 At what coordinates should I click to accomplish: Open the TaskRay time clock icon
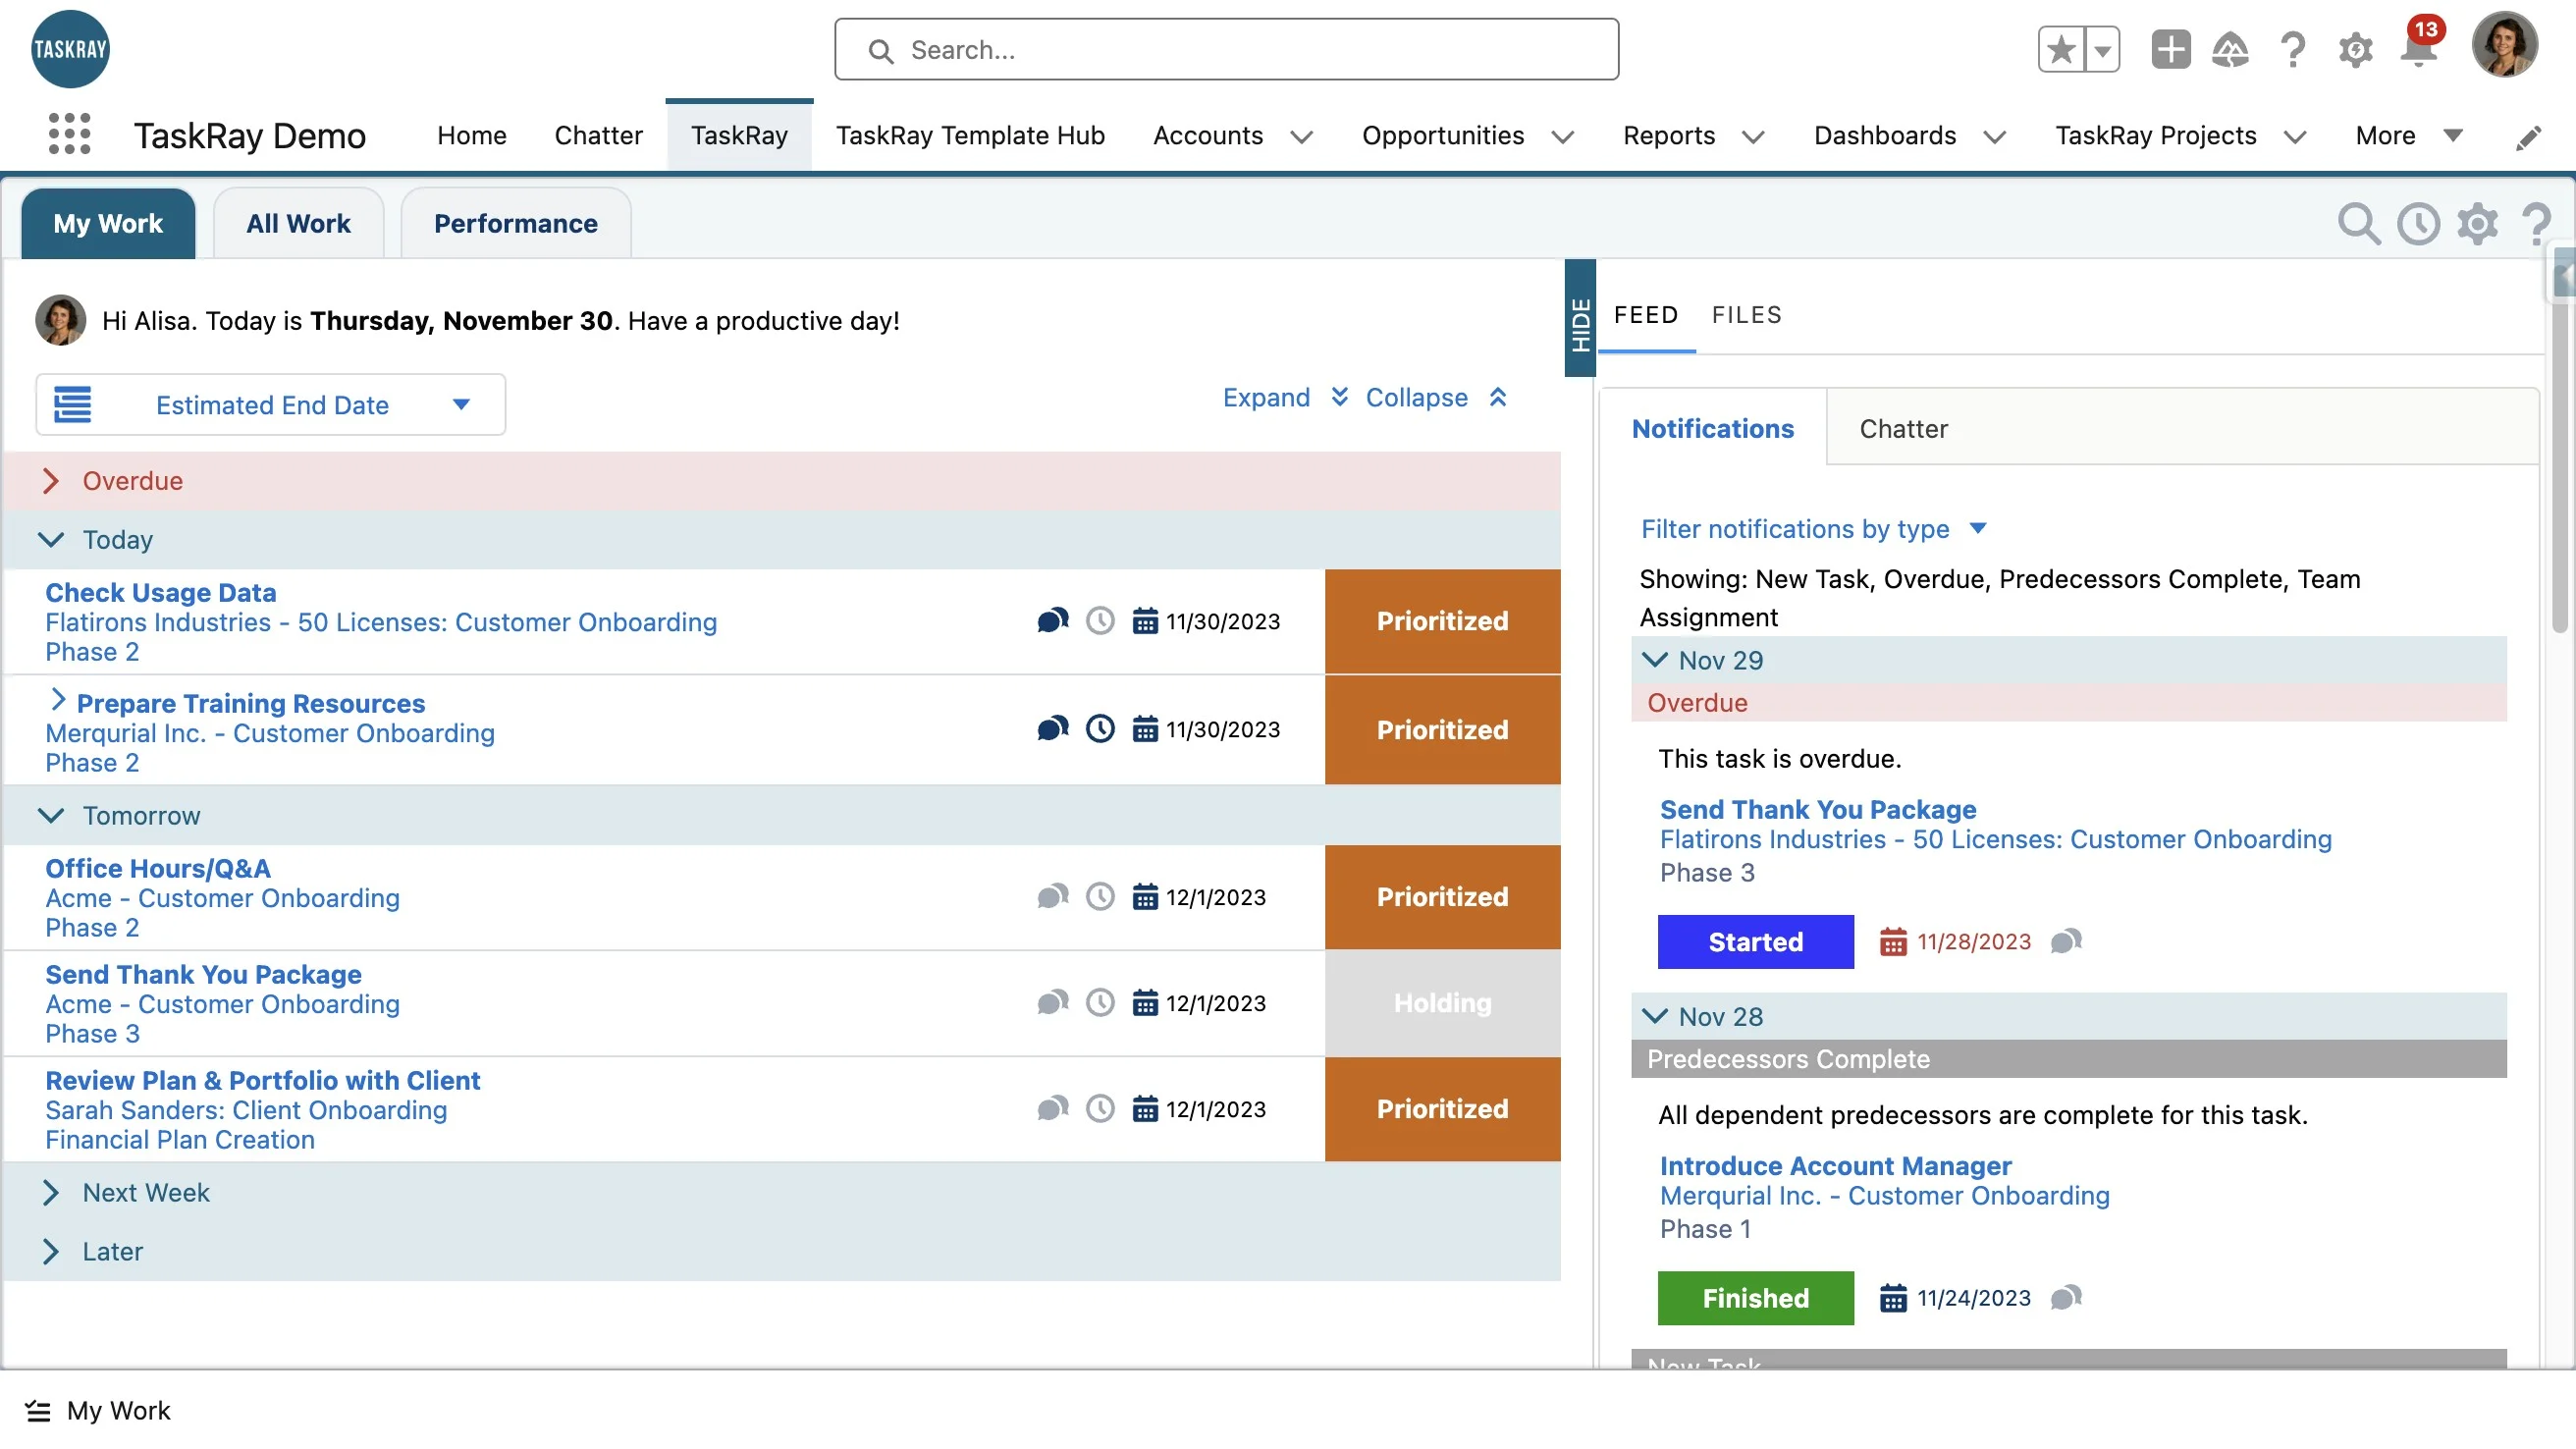[x=2417, y=224]
